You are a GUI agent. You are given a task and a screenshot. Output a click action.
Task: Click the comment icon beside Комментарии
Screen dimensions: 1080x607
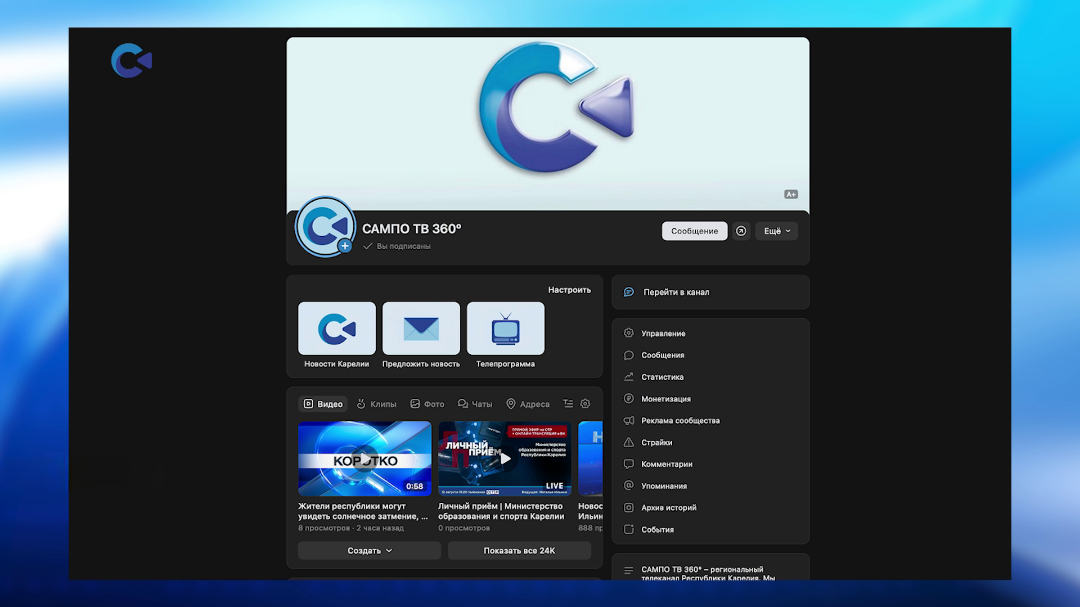(629, 464)
